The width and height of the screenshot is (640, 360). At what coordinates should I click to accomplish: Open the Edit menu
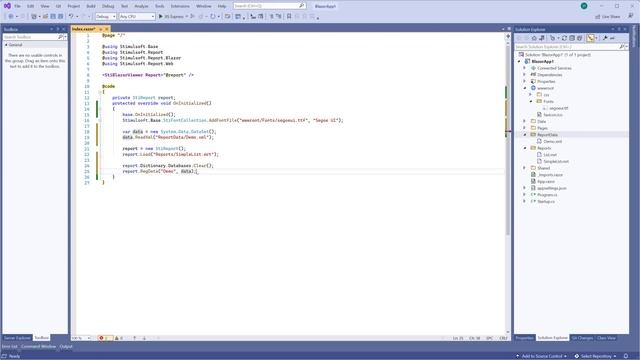click(31, 6)
